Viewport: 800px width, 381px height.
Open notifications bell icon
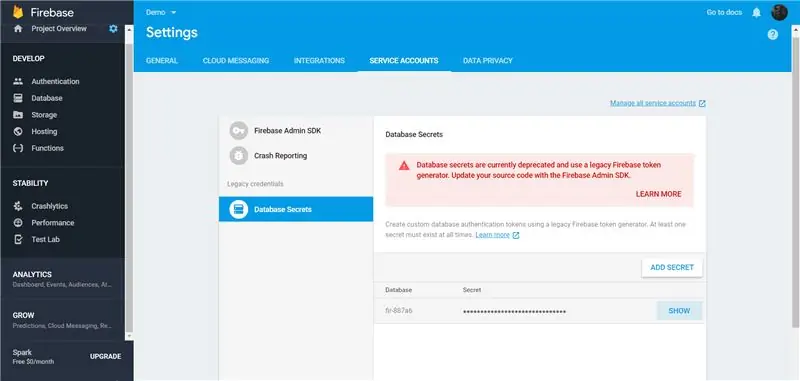coord(757,13)
